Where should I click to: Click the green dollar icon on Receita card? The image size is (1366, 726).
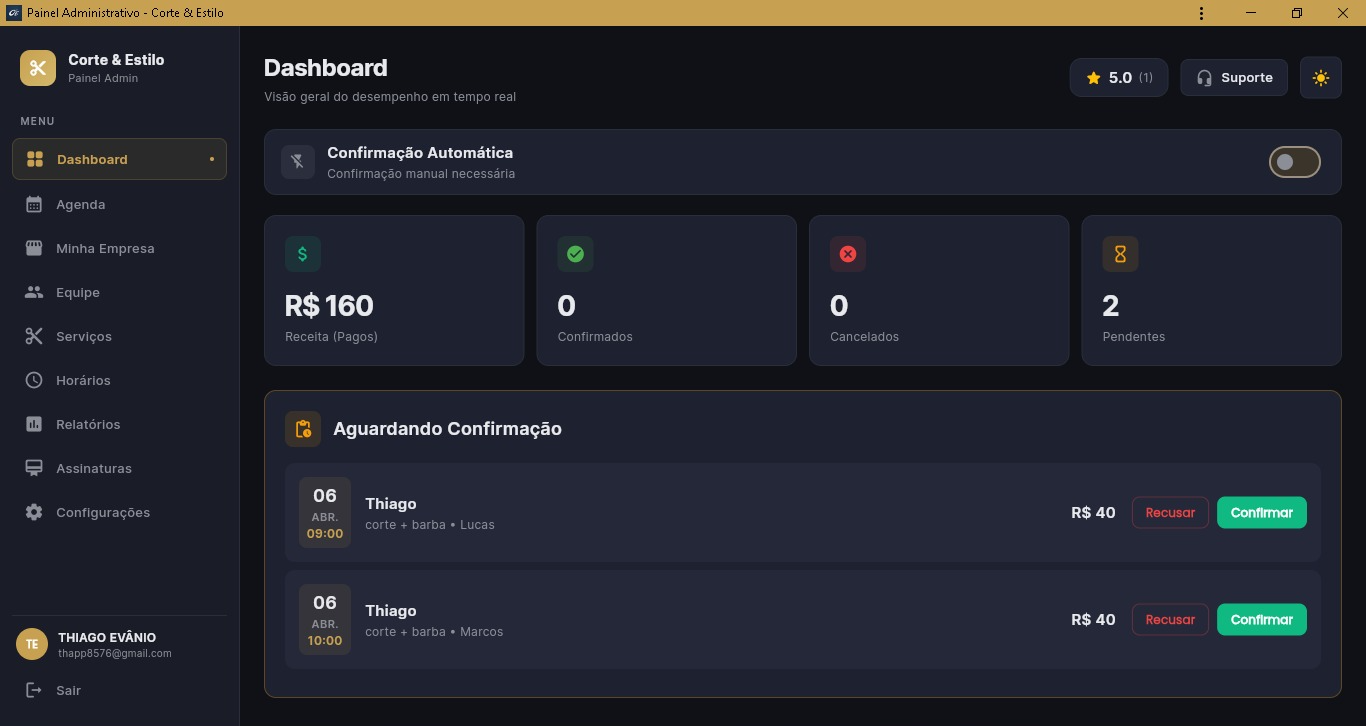303,253
